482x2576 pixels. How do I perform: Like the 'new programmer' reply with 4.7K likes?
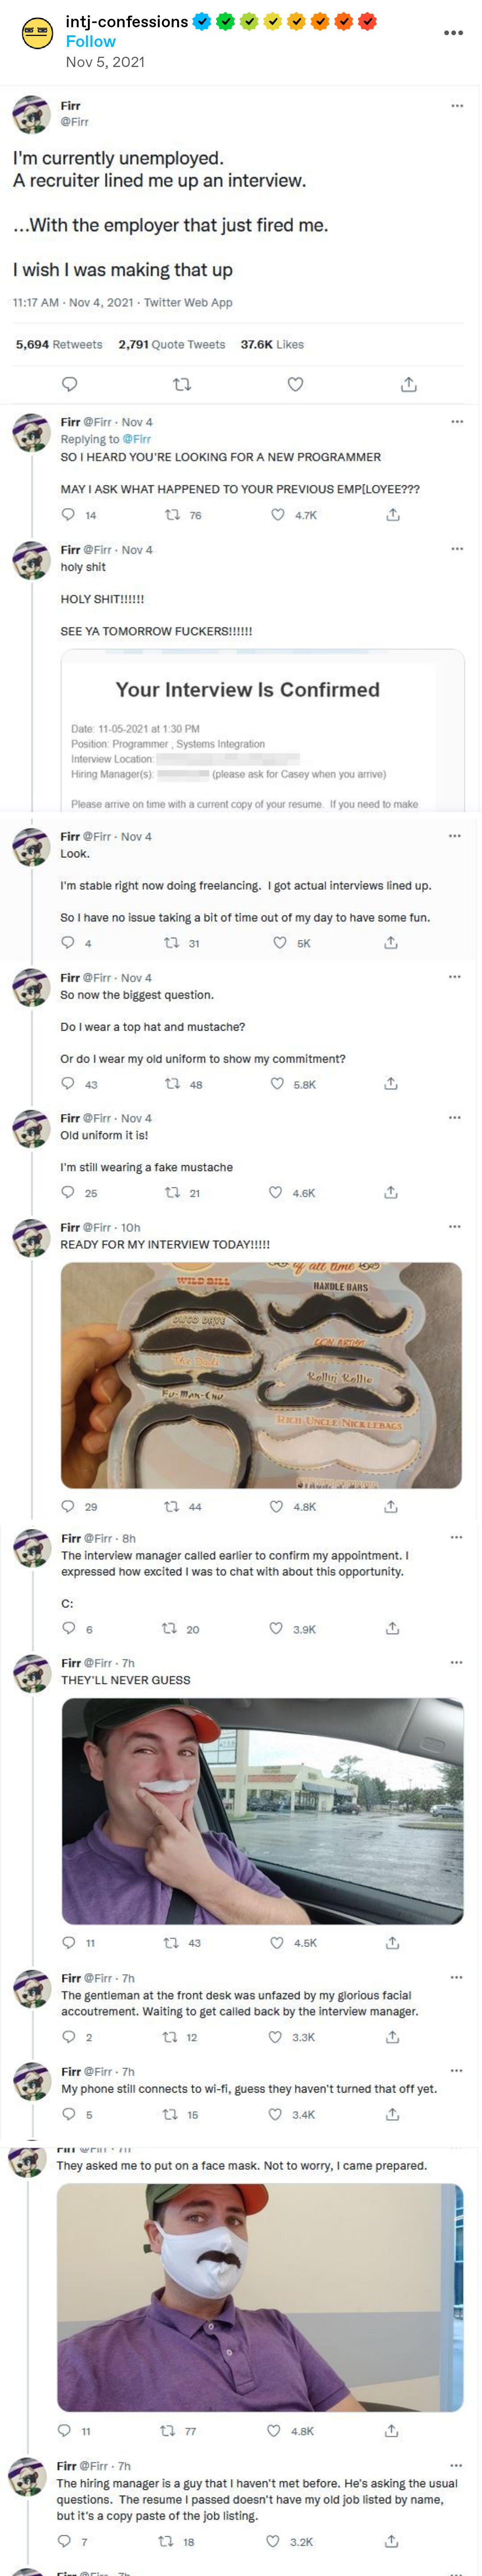click(278, 515)
